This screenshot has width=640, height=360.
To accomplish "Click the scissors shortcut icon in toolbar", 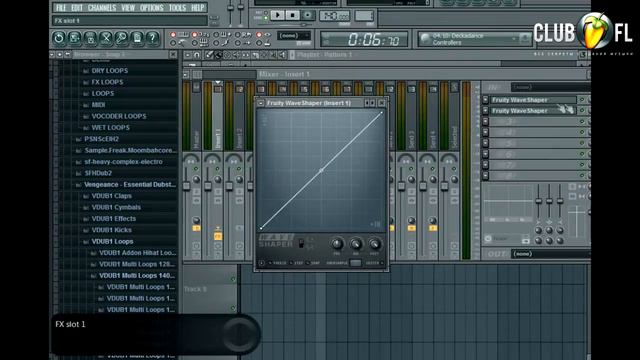I will point(106,38).
